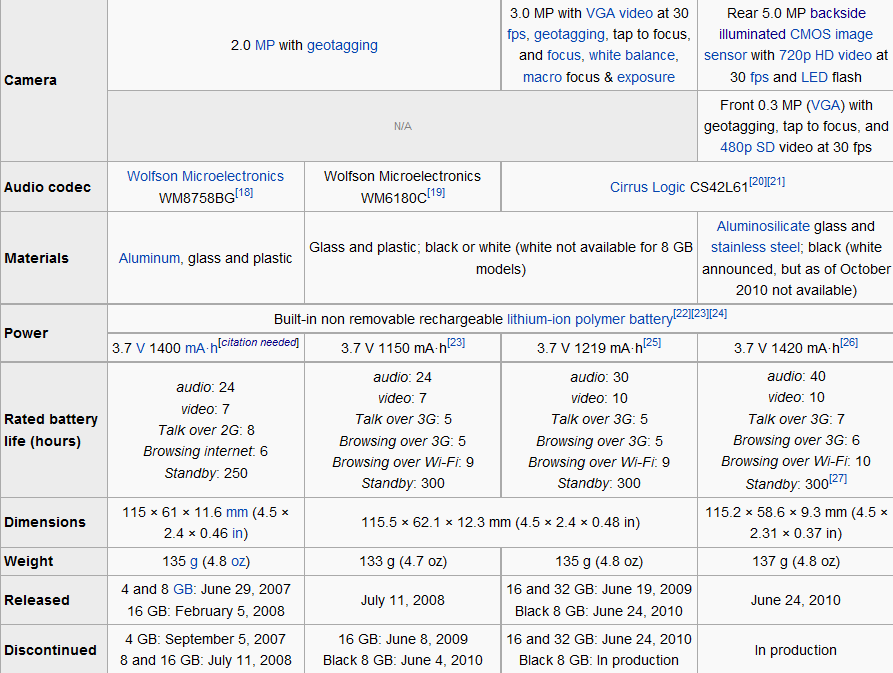Click the LED link in flash description
Image resolution: width=893 pixels, height=673 pixels.
pyautogui.click(x=814, y=77)
